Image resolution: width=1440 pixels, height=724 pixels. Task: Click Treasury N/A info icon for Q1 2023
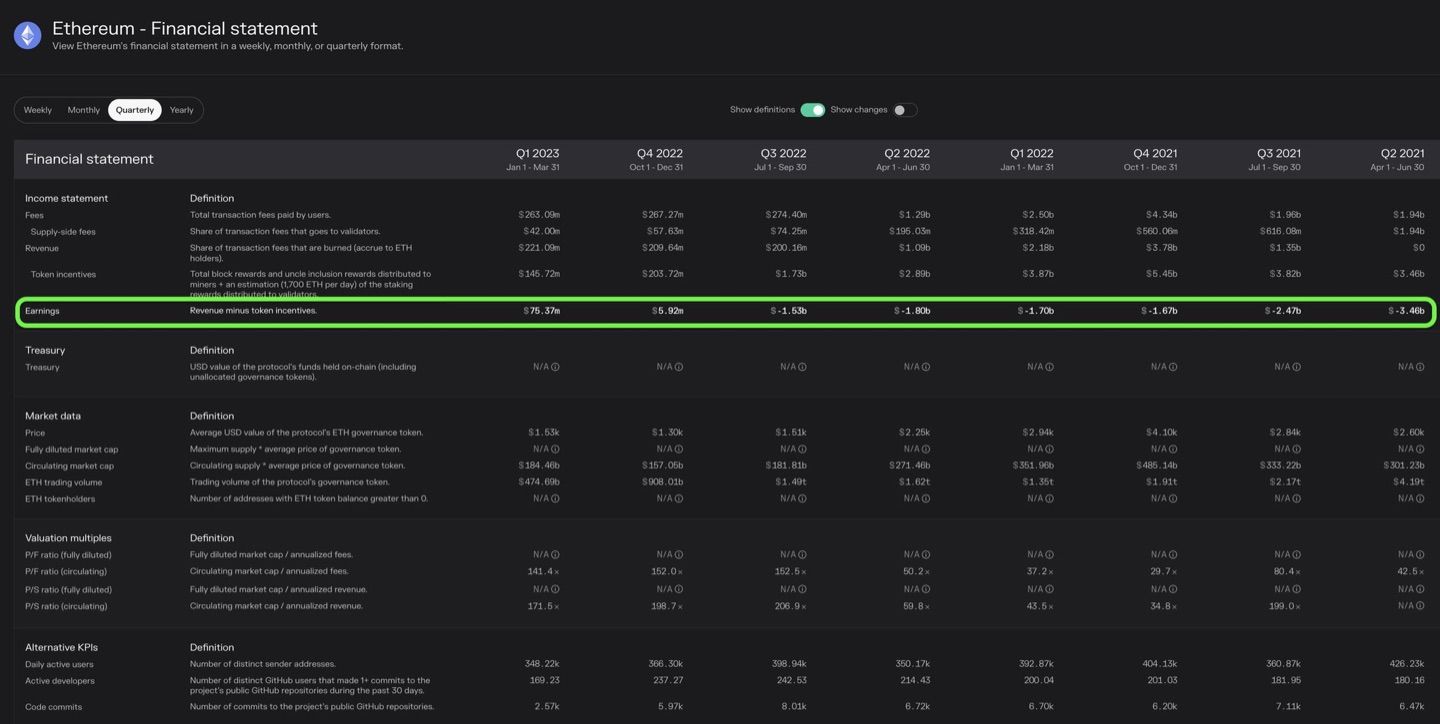pos(555,367)
